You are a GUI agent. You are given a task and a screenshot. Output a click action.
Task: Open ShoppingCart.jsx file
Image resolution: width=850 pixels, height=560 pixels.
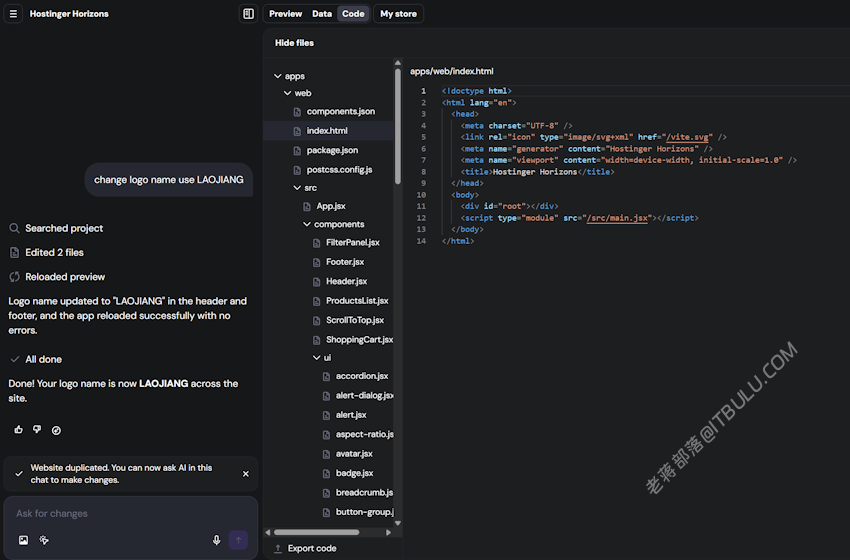(359, 340)
